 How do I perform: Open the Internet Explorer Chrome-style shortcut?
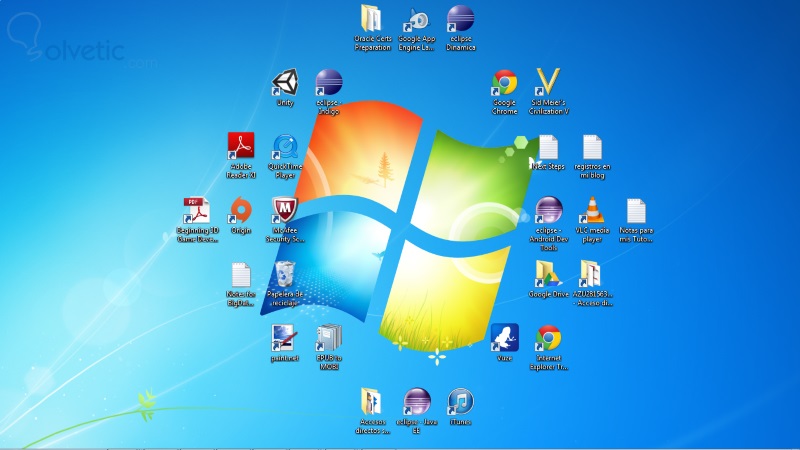click(x=548, y=347)
